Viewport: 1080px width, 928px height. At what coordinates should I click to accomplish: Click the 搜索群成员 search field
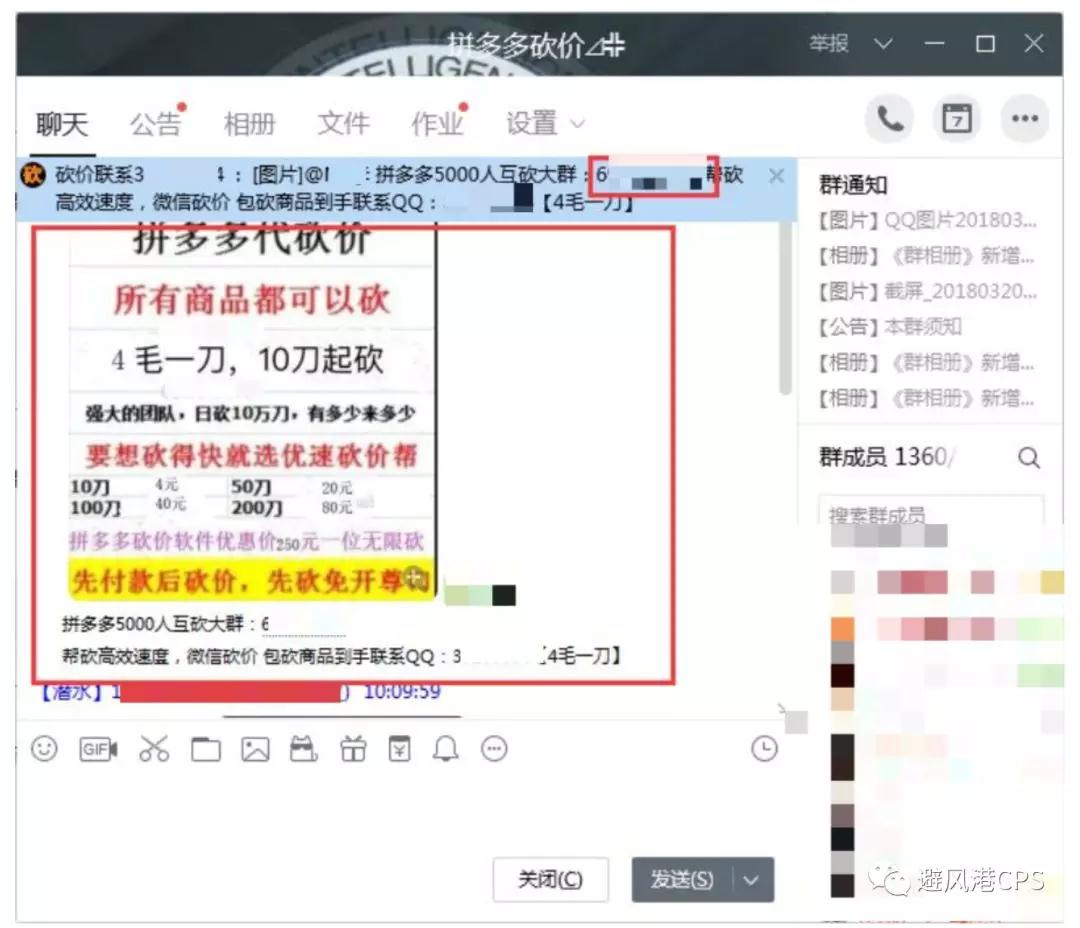pyautogui.click(x=931, y=512)
